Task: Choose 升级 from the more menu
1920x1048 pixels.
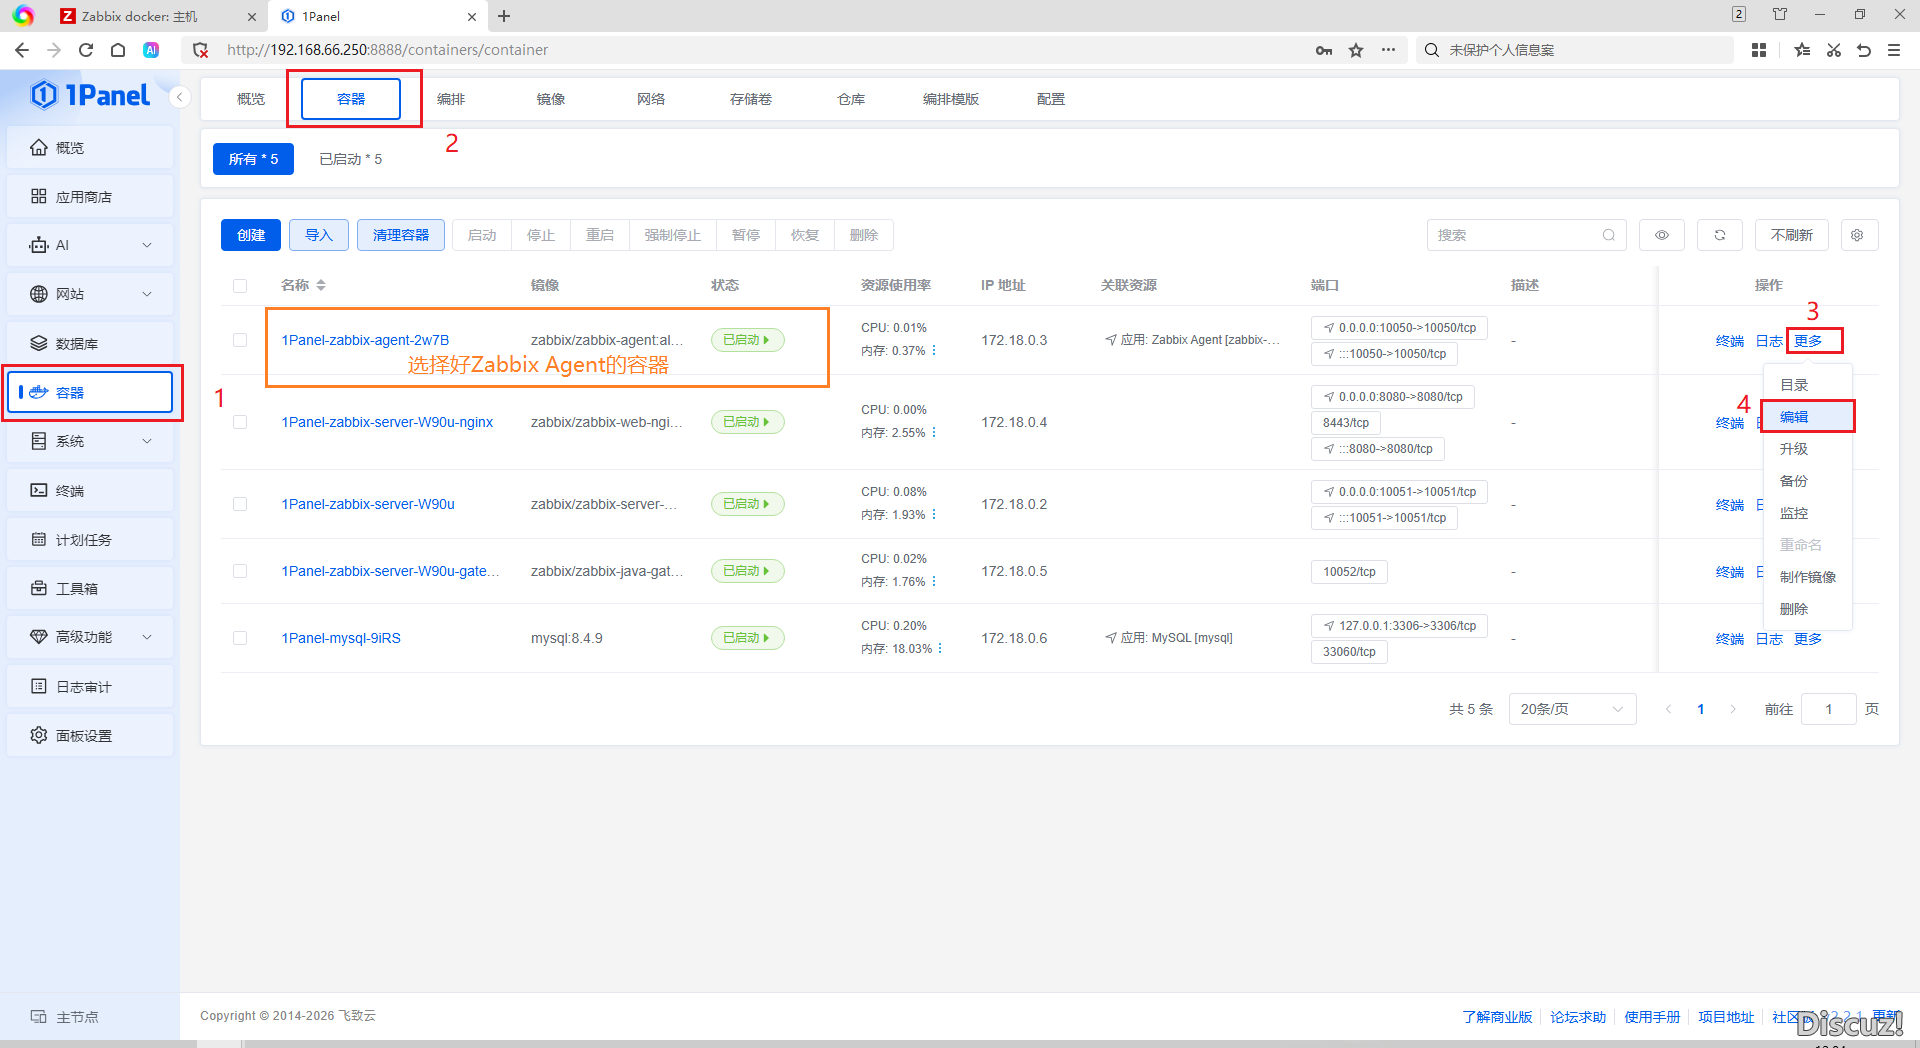Action: (x=1808, y=449)
